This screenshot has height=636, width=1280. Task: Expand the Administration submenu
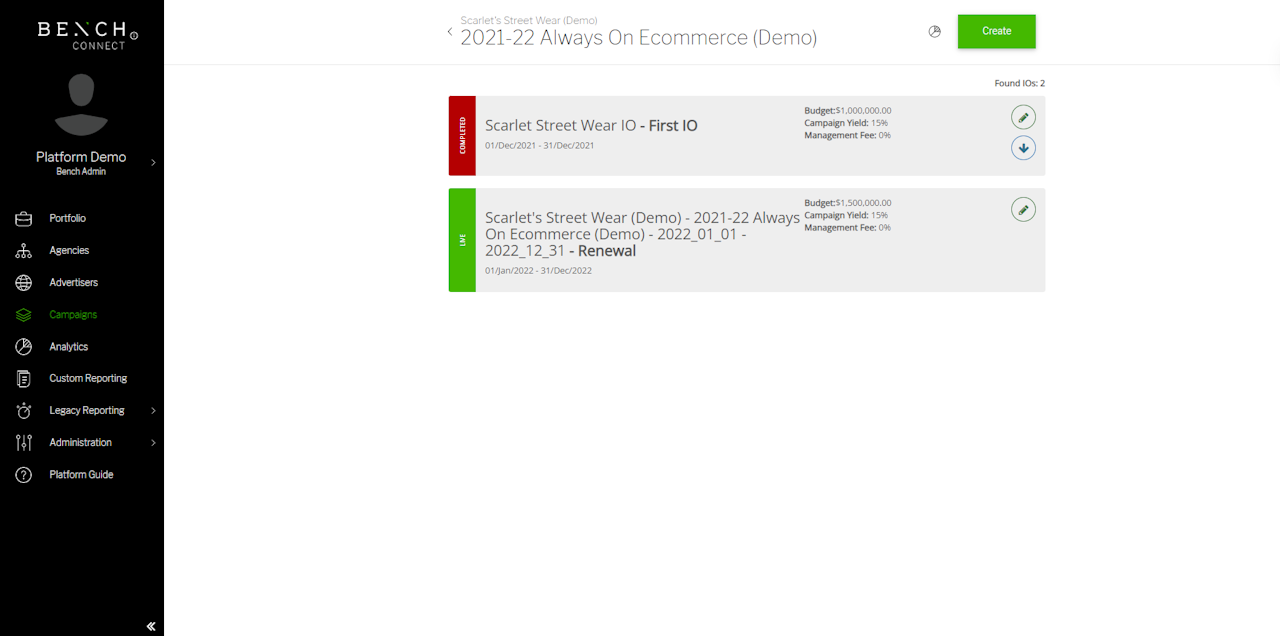tap(153, 442)
